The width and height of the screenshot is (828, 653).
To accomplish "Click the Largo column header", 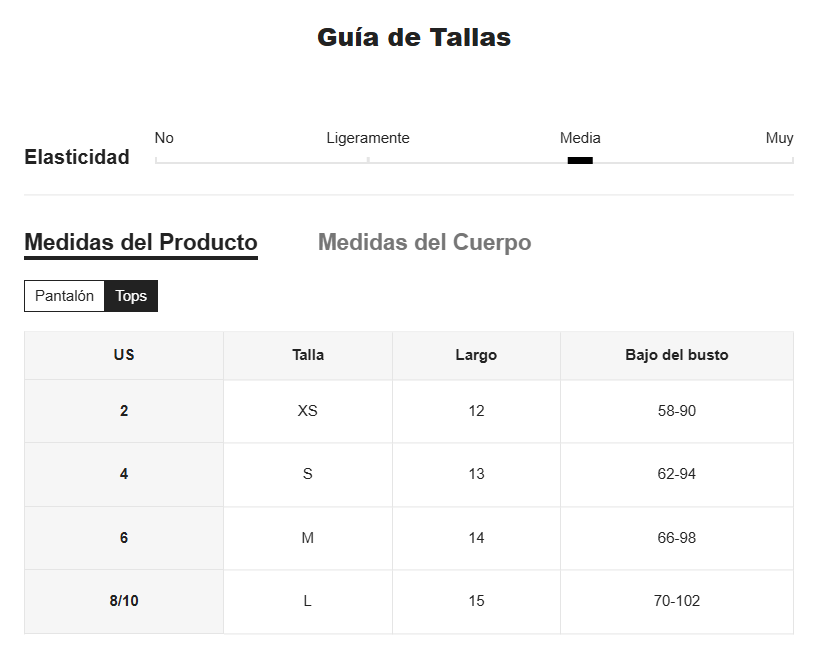I will [x=476, y=355].
